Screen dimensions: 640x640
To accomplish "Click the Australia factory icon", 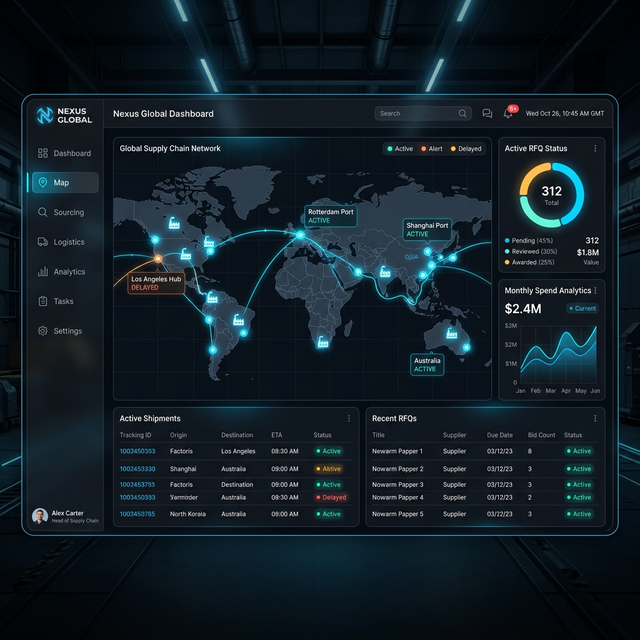I will (451, 333).
